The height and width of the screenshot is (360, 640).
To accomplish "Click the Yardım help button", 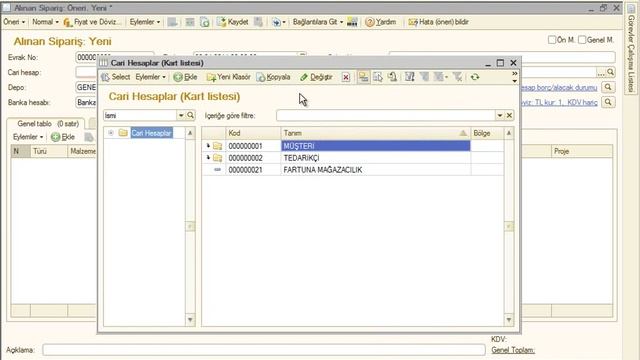I will [381, 22].
